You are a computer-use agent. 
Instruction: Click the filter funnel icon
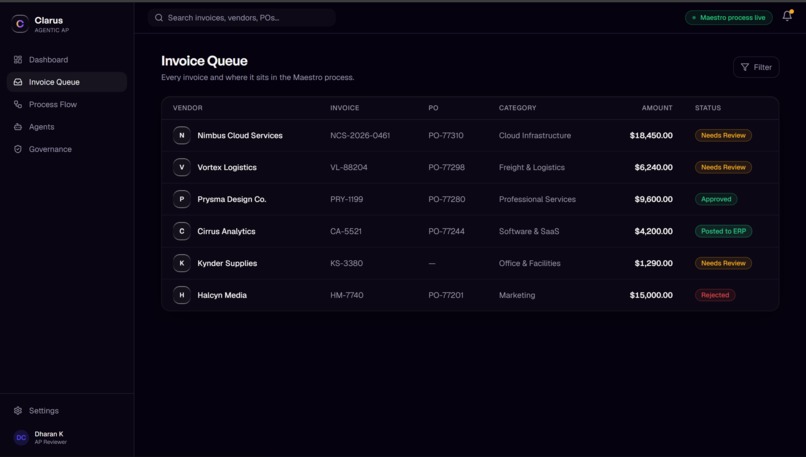[x=745, y=67]
